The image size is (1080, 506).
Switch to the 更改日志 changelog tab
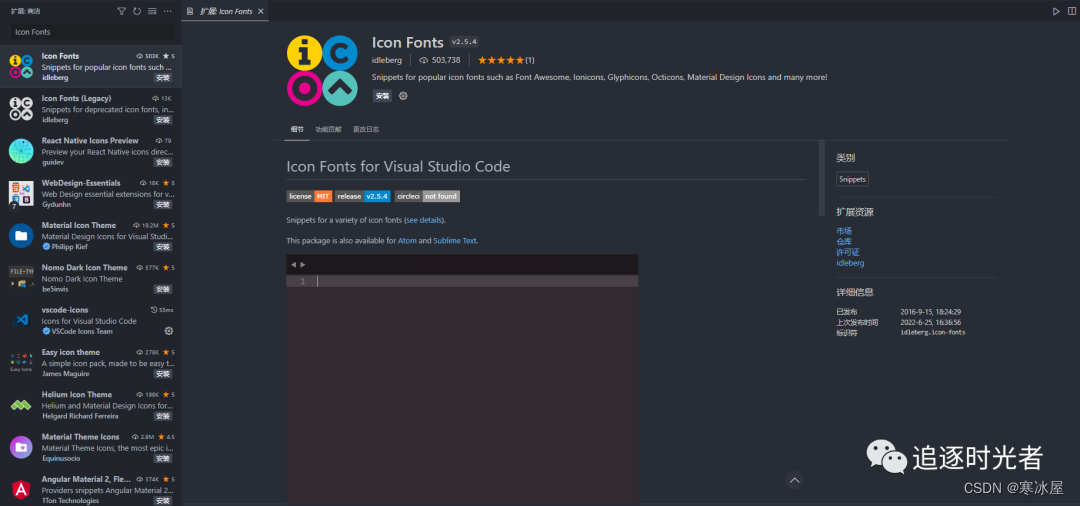pos(366,129)
